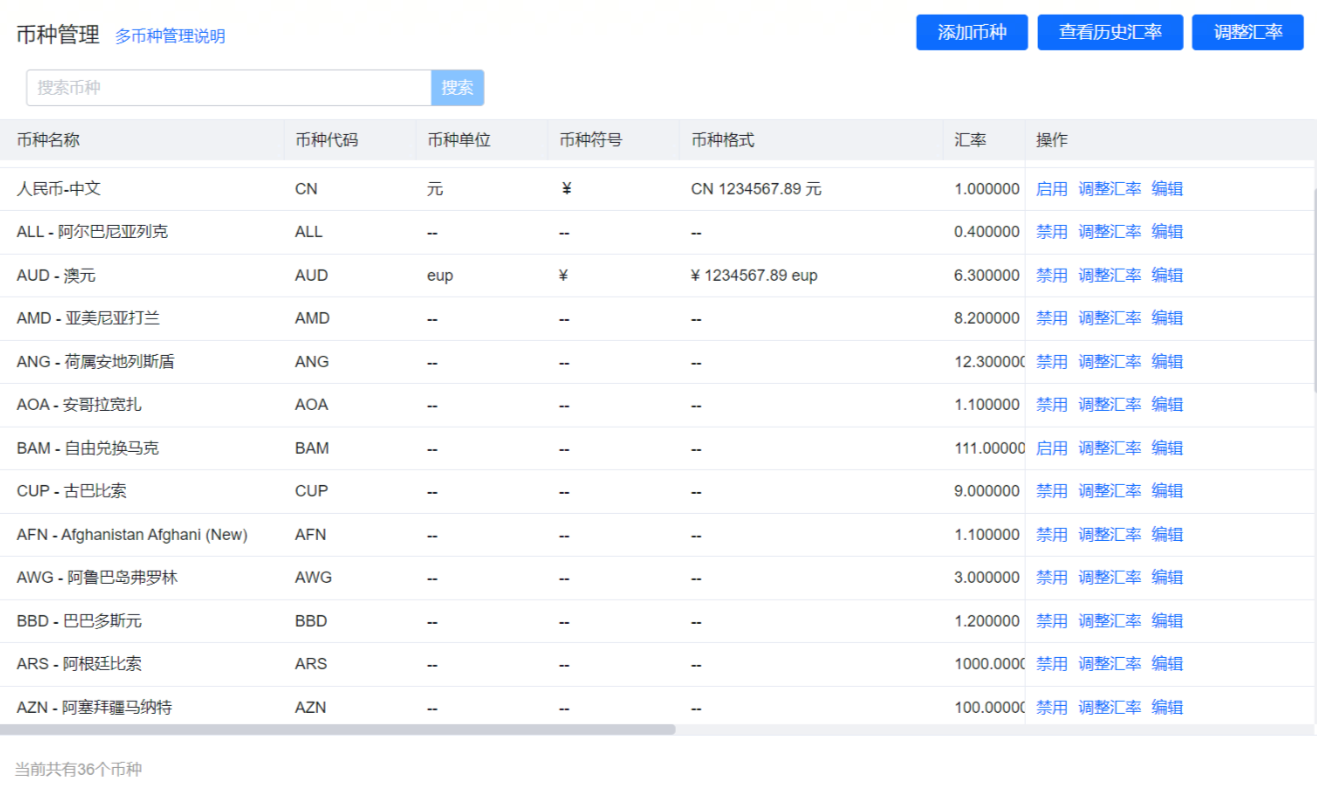Disable CUP 古巴比索
The height and width of the screenshot is (785, 1317).
click(x=1052, y=490)
